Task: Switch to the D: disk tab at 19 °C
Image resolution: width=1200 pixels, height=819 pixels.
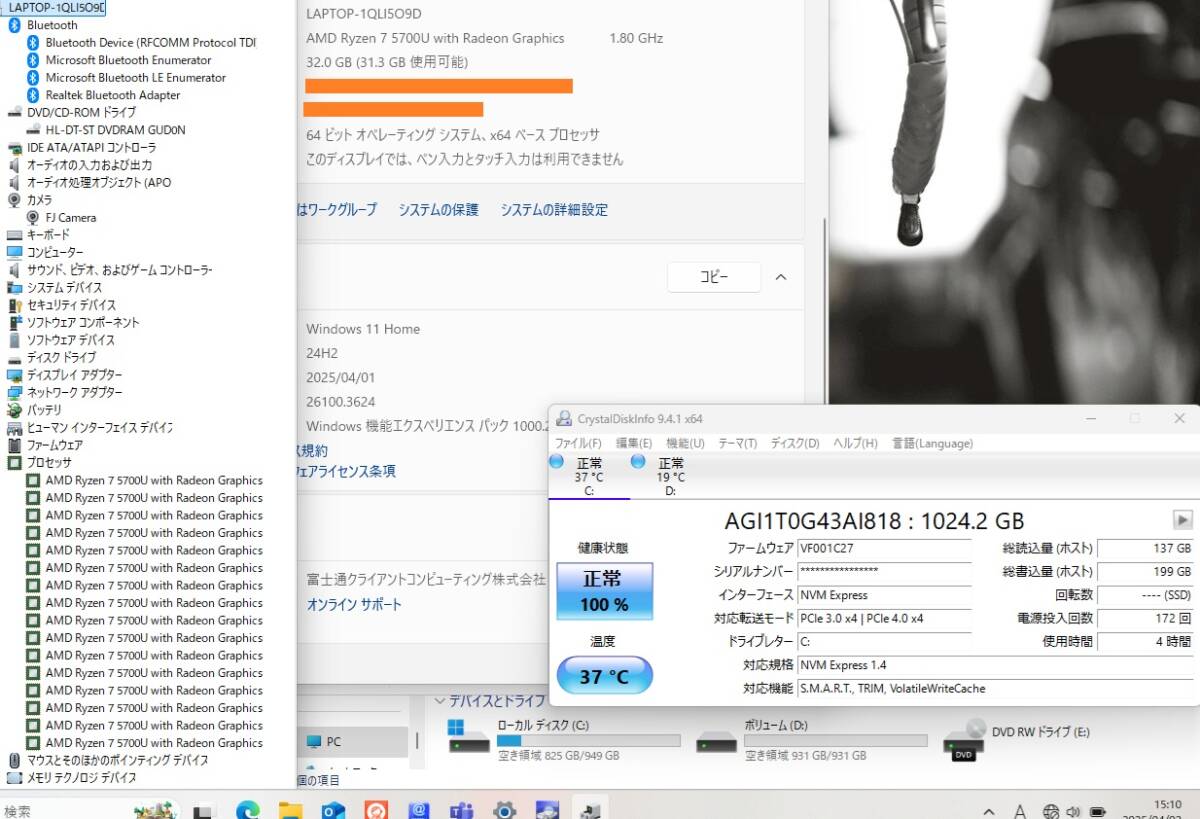Action: (x=671, y=476)
